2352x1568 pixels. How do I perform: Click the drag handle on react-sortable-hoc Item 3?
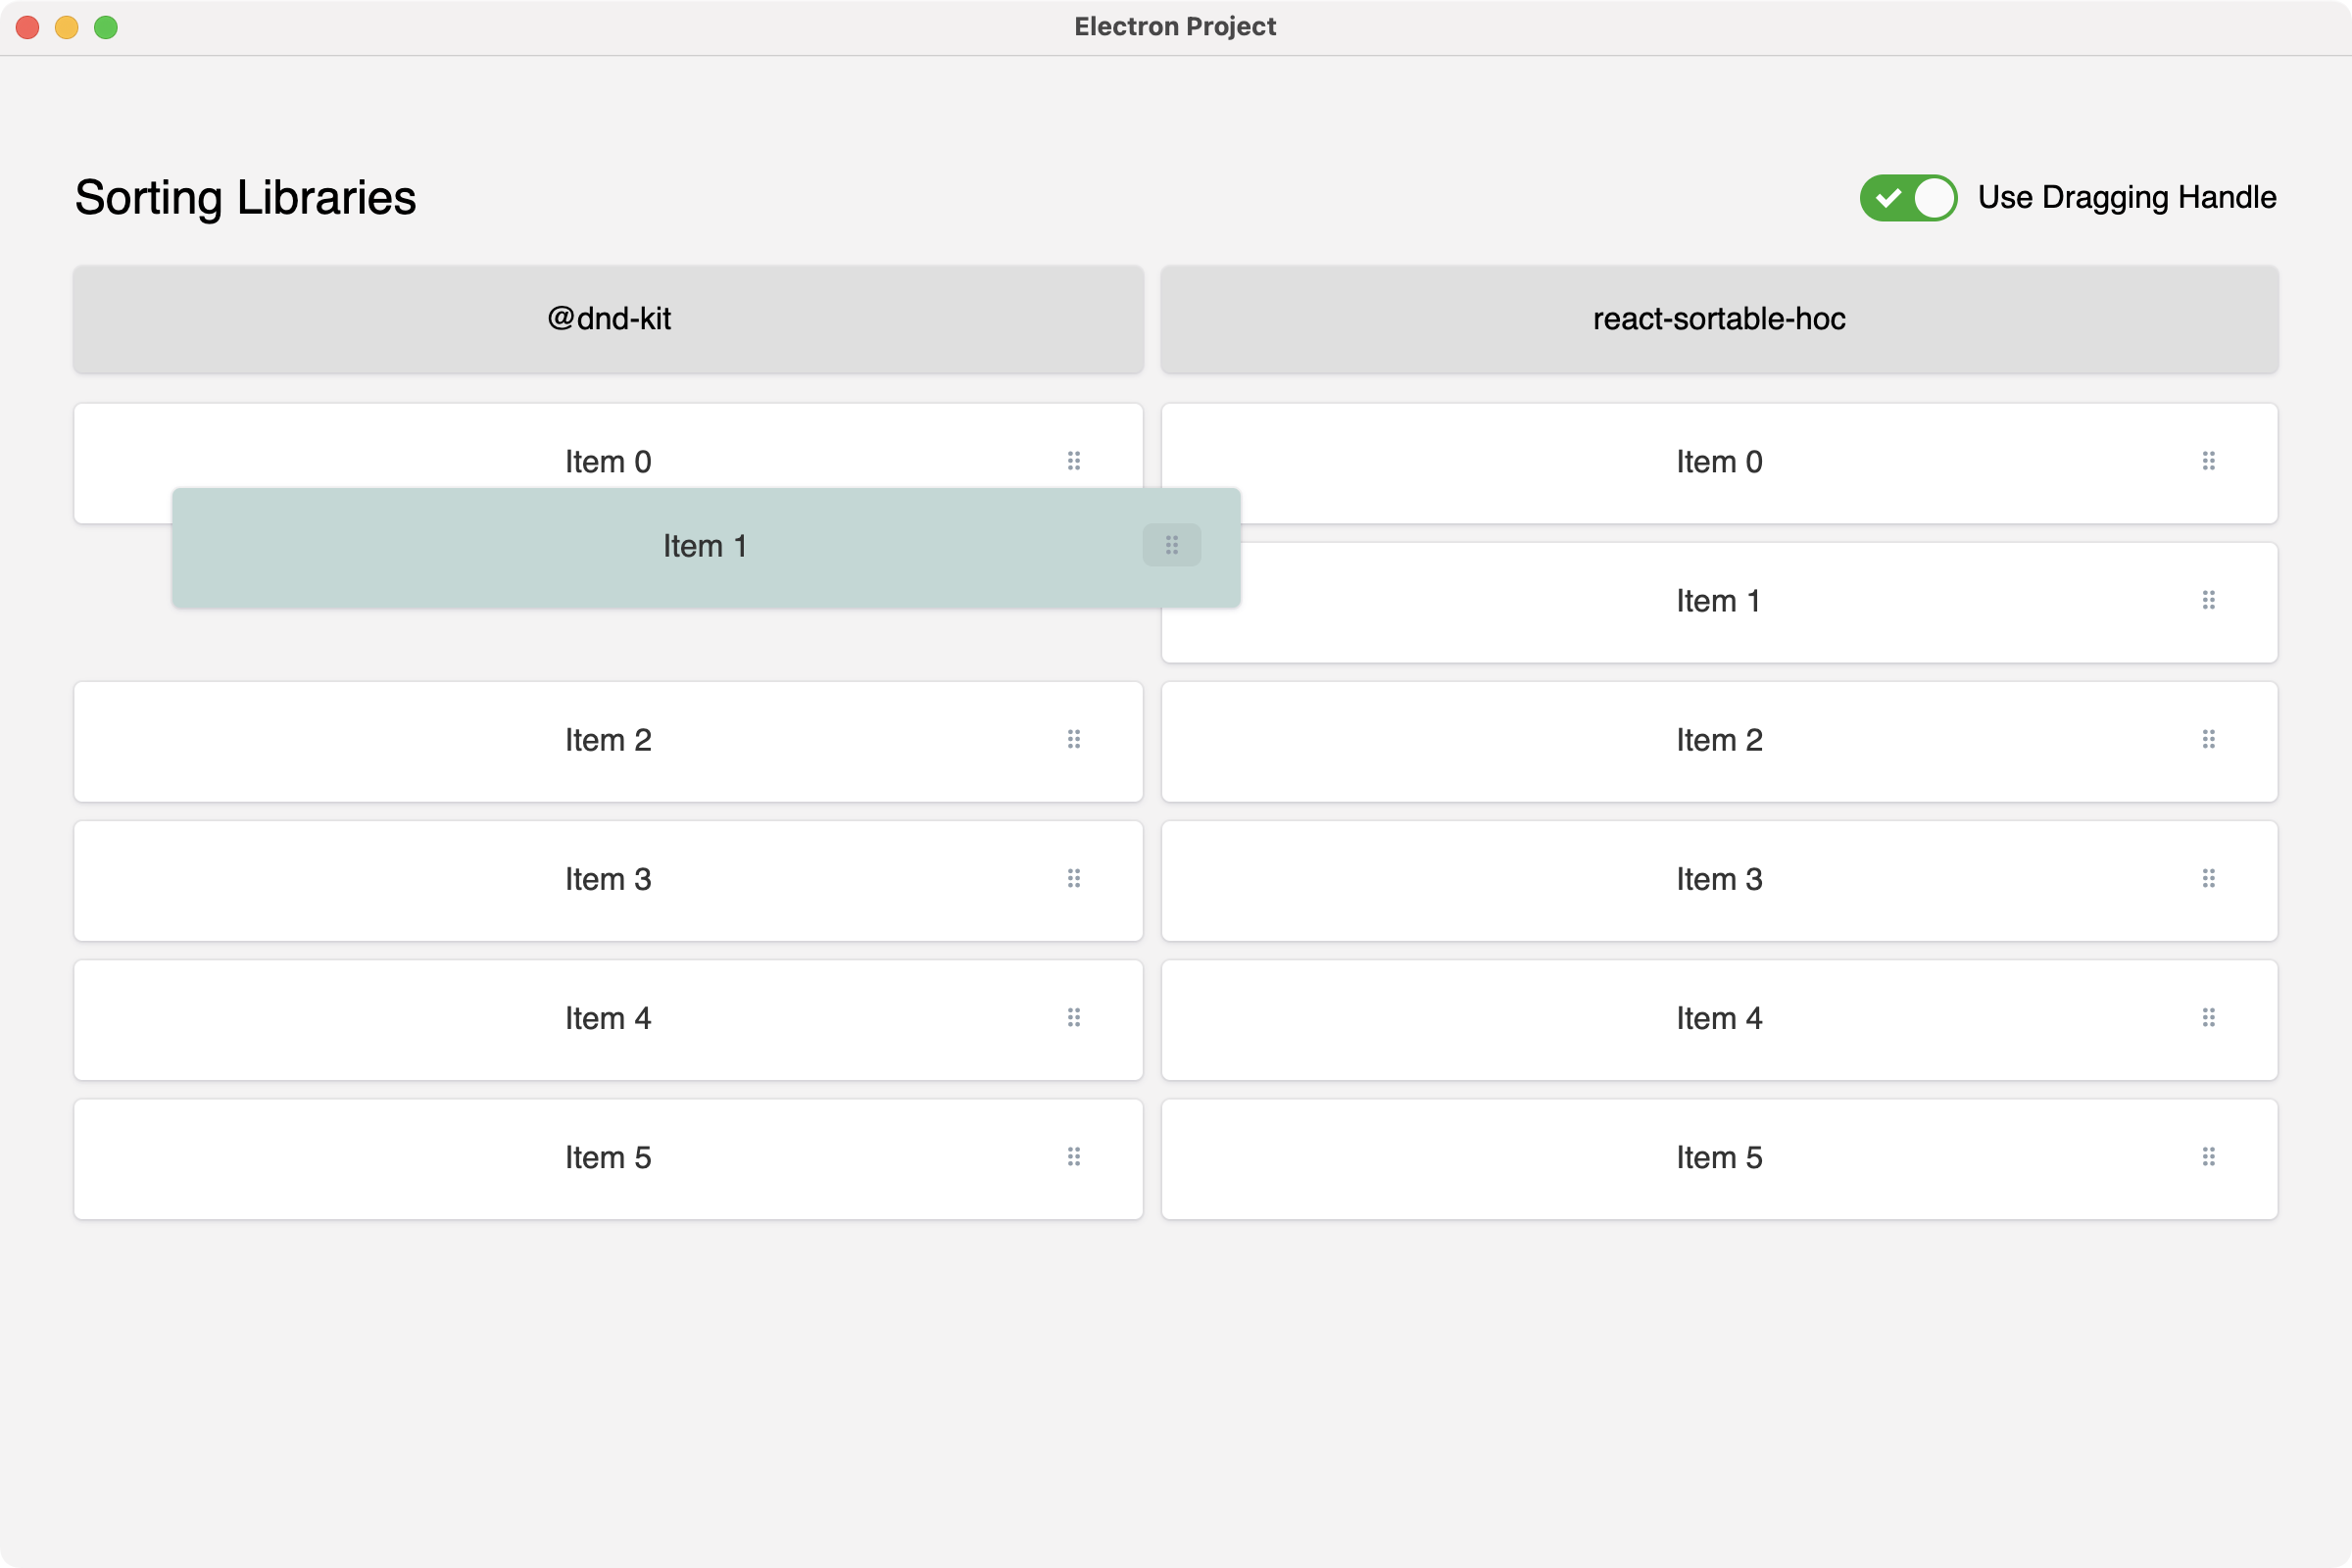(x=2209, y=878)
